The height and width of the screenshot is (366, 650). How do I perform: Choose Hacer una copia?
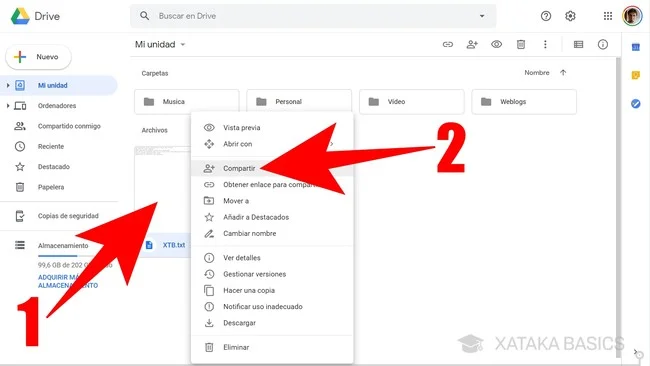(x=272, y=290)
